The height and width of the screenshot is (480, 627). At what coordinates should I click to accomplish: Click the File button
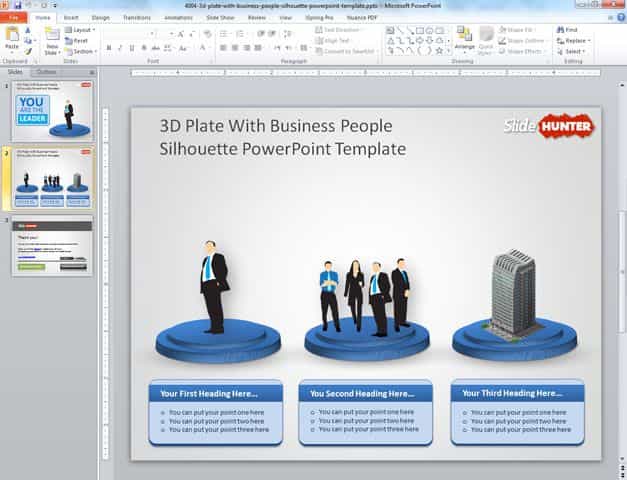click(x=15, y=17)
